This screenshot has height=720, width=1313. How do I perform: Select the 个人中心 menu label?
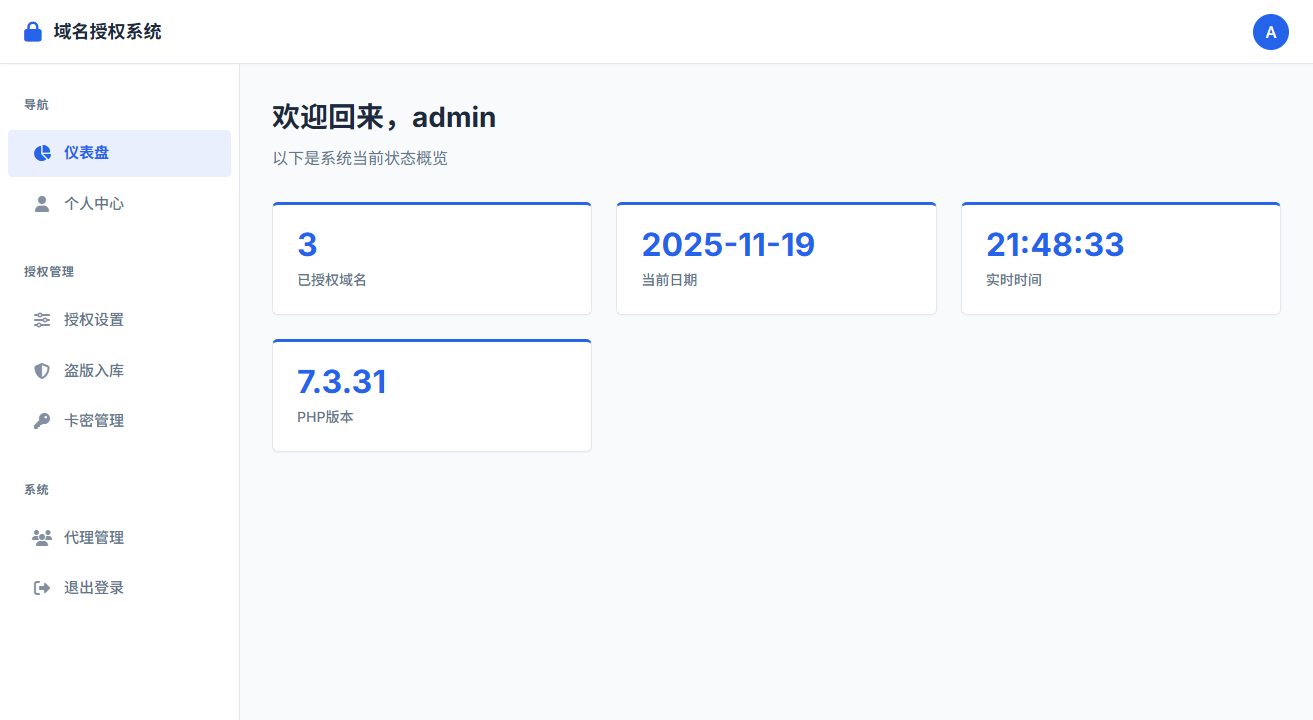94,204
